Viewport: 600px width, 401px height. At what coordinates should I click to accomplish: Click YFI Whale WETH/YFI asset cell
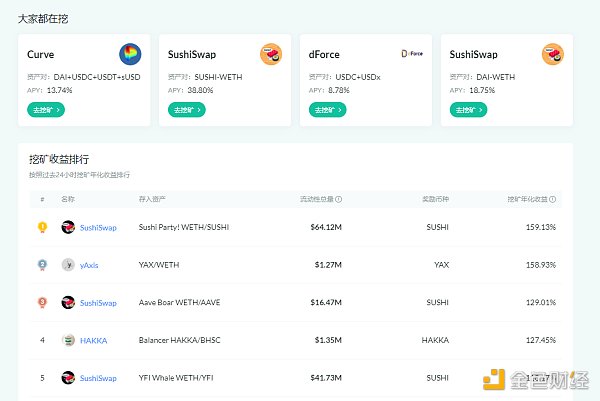point(176,378)
